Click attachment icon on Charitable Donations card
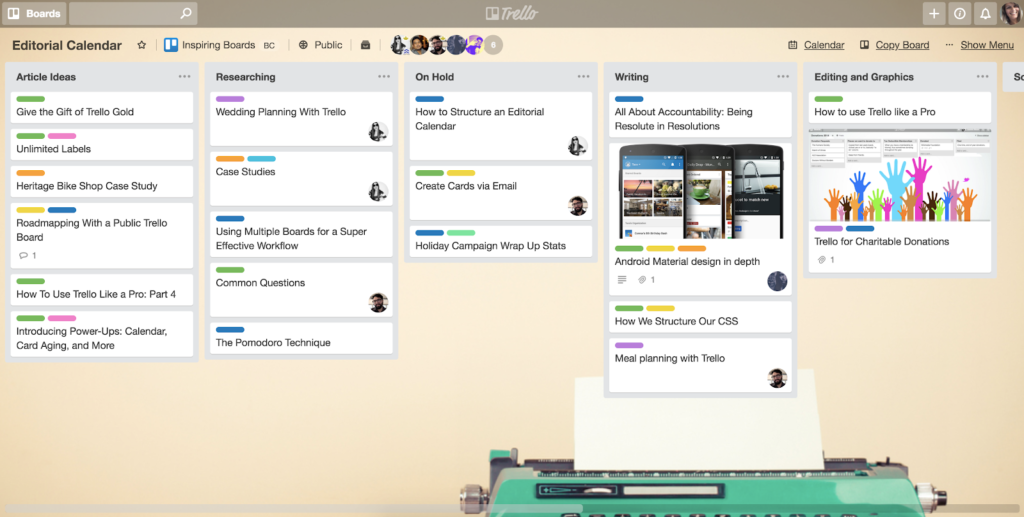 coord(822,260)
